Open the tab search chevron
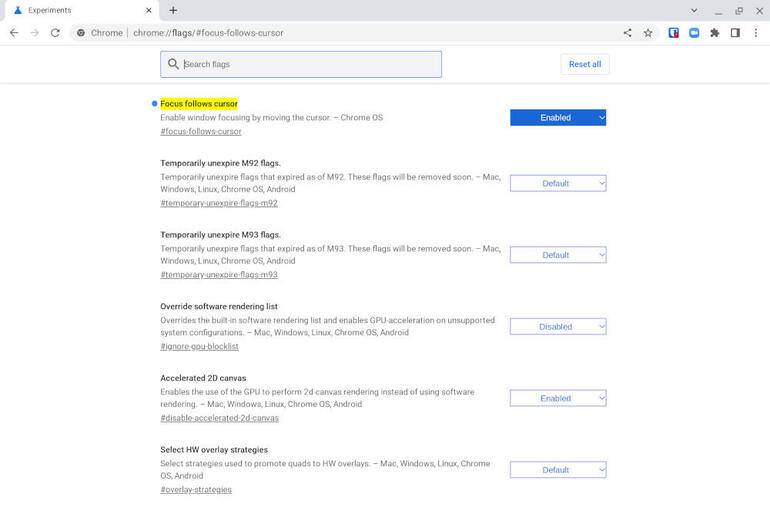 (694, 10)
